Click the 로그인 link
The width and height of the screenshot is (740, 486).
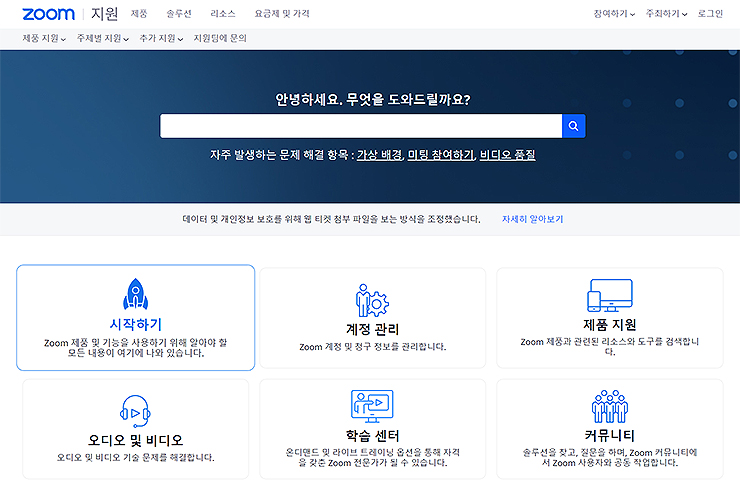click(710, 14)
